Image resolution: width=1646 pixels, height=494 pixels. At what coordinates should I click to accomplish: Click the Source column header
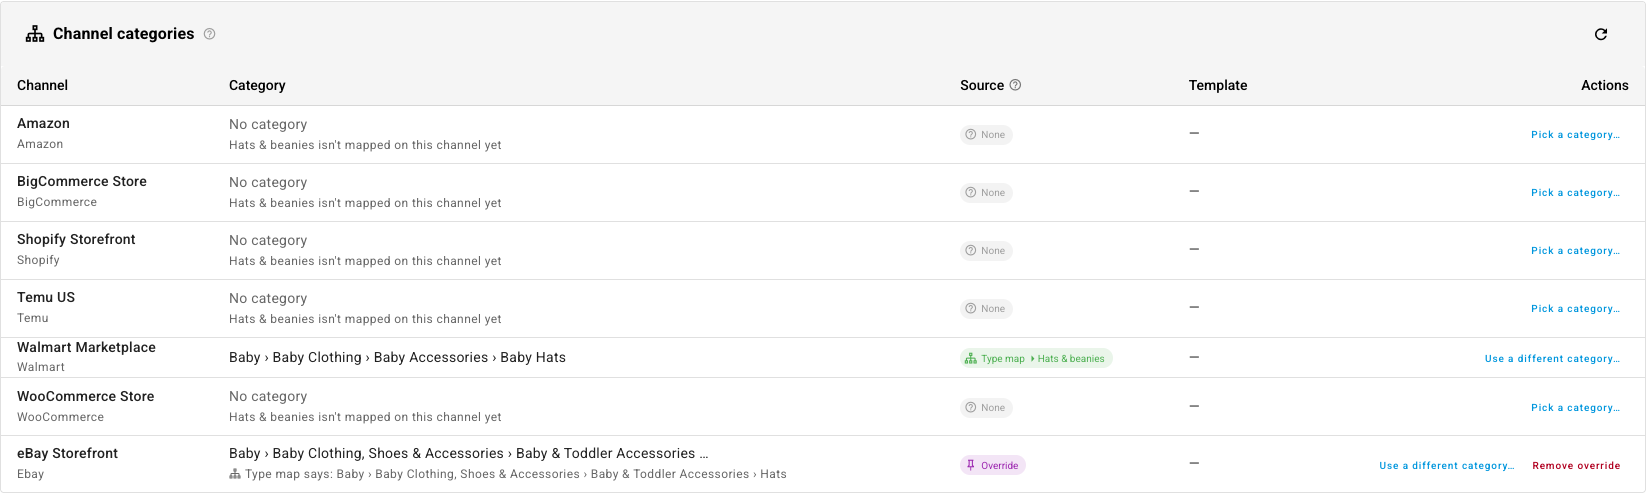[x=982, y=85]
